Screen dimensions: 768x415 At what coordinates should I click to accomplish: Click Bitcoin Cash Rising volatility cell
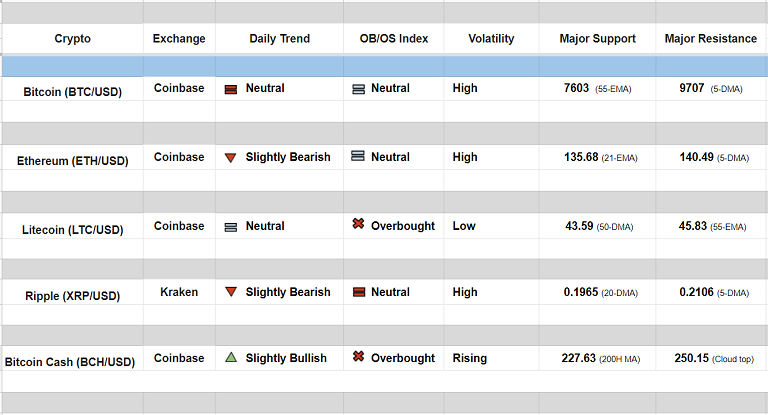(470, 358)
